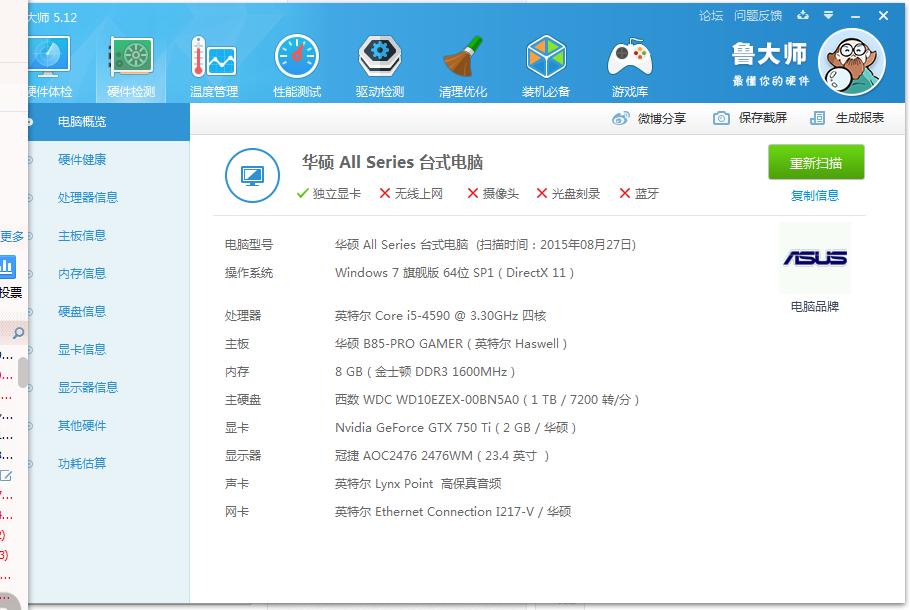Select the 硬件检测 hardware detection tab
This screenshot has height=610, width=910.
point(131,66)
